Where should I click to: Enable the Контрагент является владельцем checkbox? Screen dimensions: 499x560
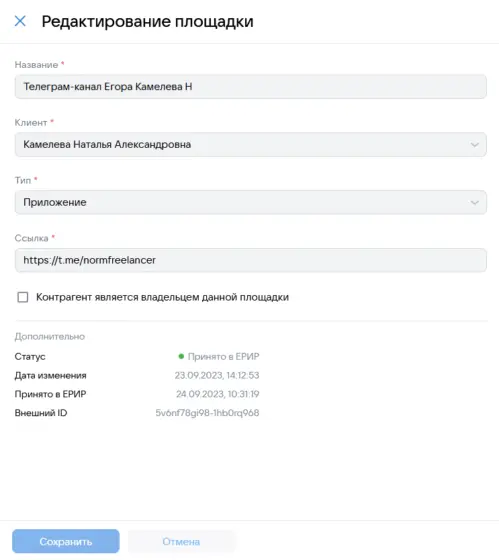[x=23, y=297]
